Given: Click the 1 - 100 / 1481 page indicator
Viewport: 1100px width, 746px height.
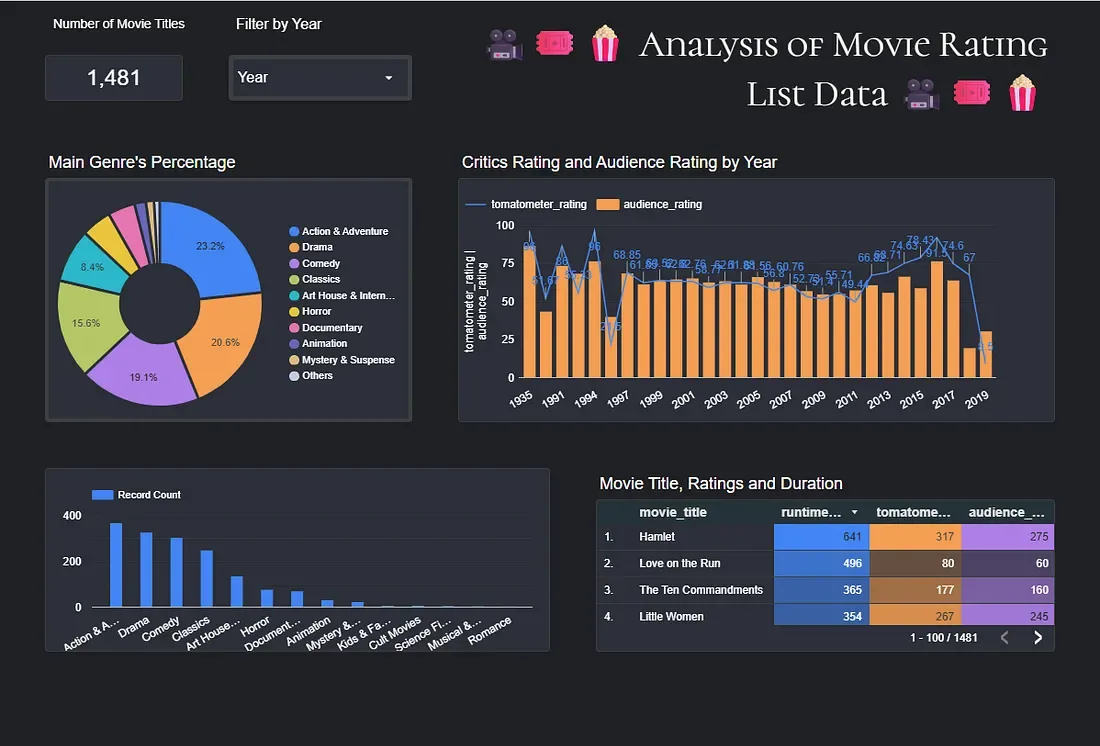Looking at the screenshot, I should point(944,638).
